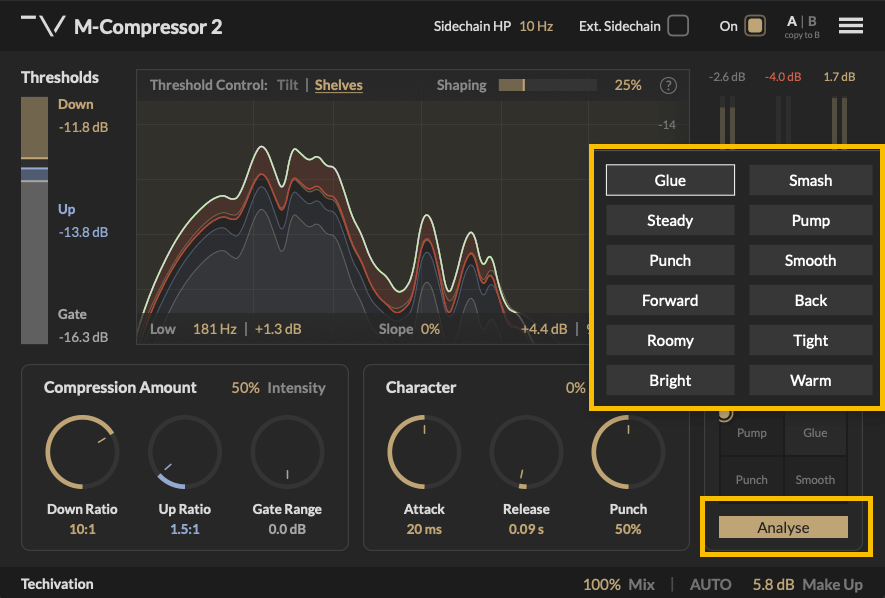Click the Low 181 Hz frequency value
The width and height of the screenshot is (885, 598).
point(214,329)
